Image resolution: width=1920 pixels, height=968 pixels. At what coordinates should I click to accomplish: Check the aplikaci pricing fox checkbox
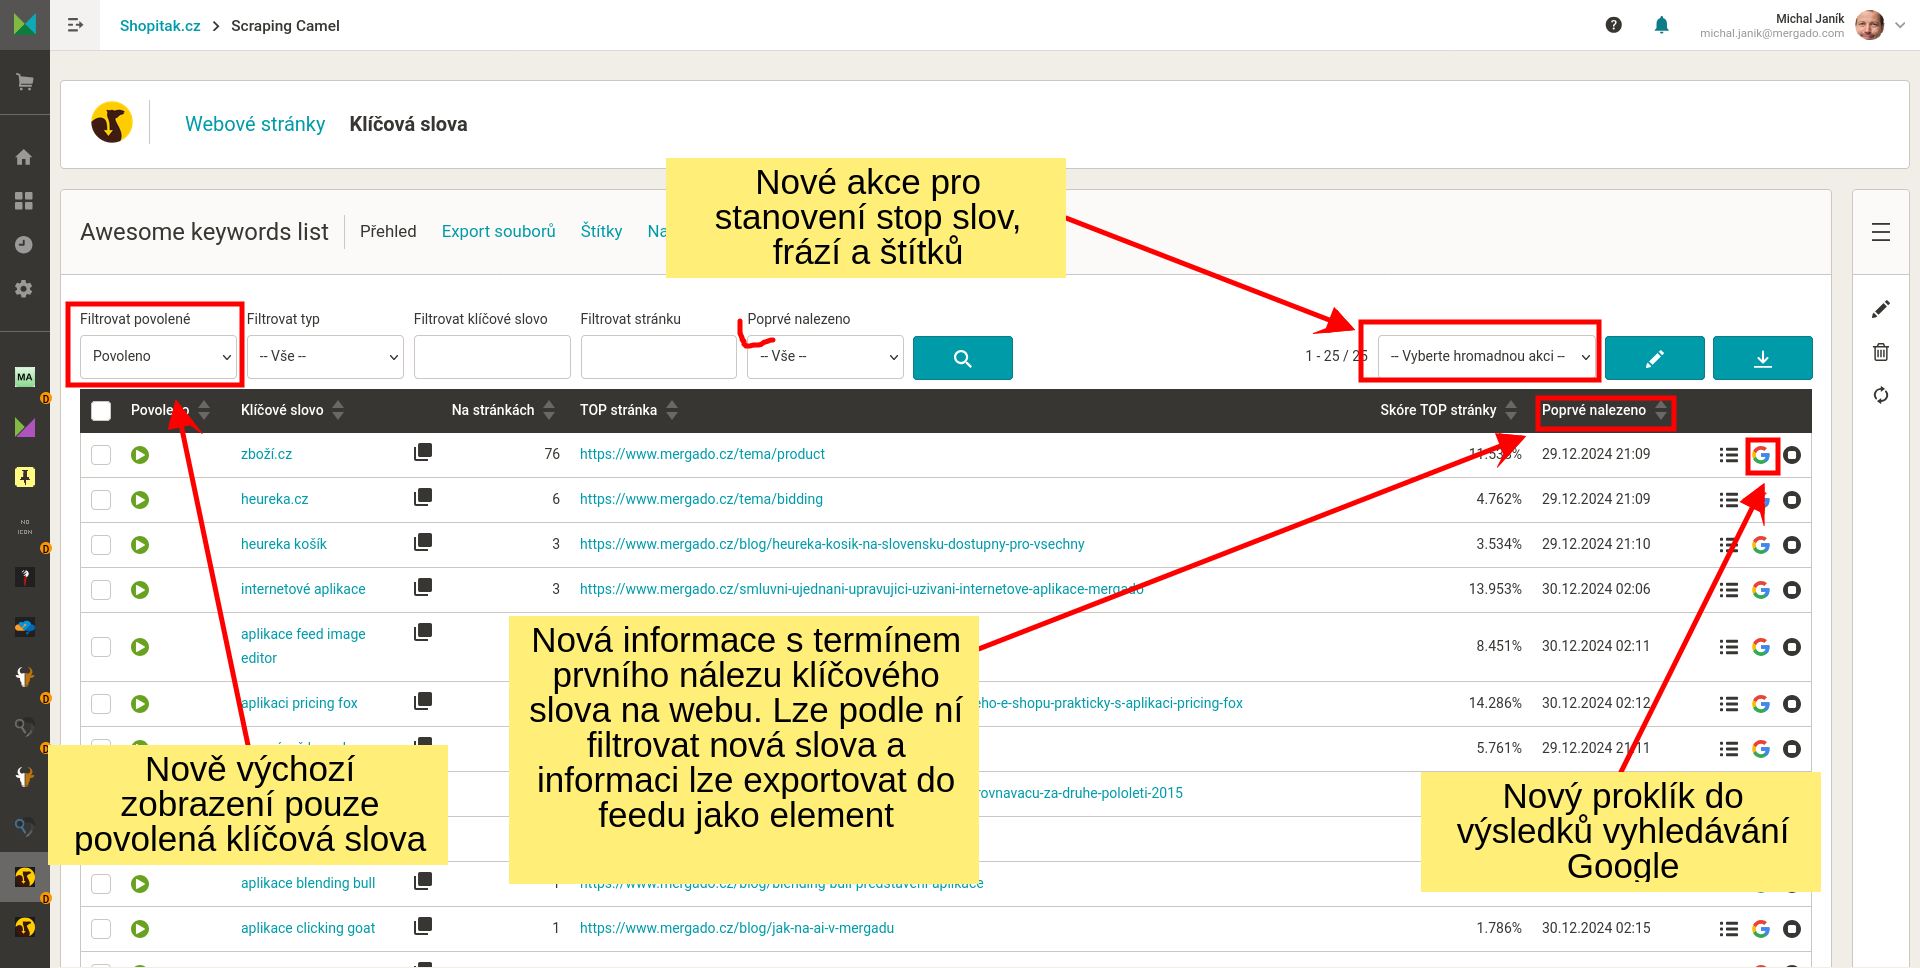point(101,704)
